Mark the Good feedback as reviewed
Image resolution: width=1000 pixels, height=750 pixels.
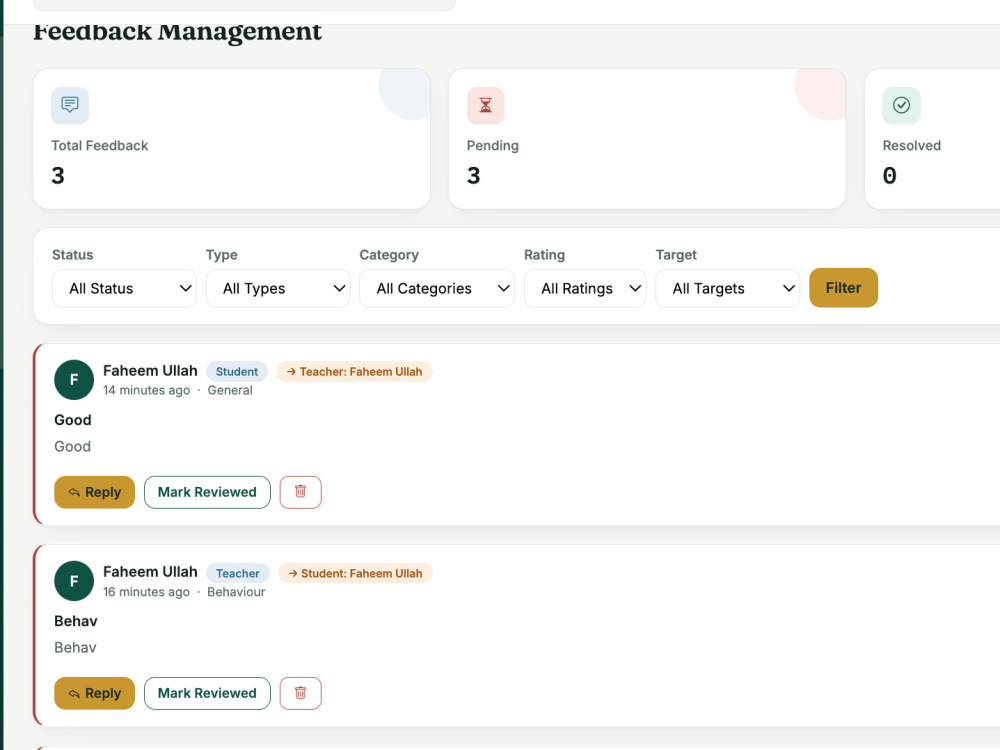click(207, 492)
